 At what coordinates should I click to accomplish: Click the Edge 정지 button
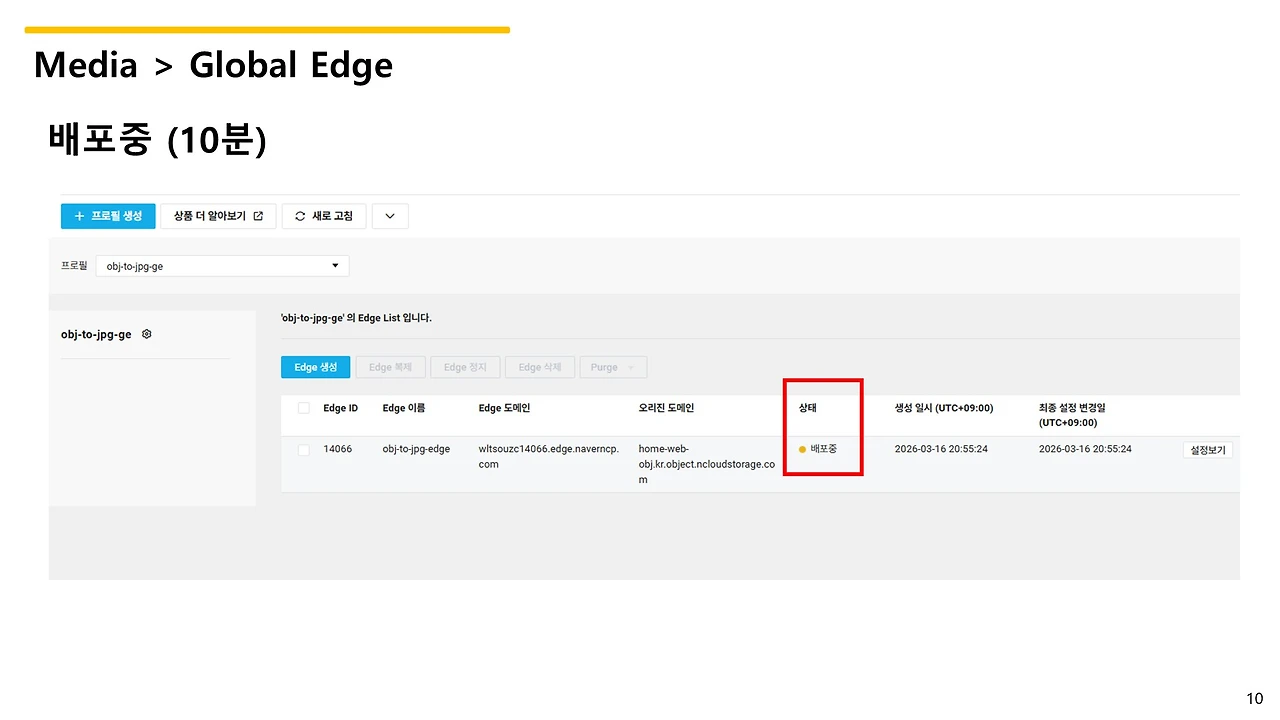click(465, 367)
